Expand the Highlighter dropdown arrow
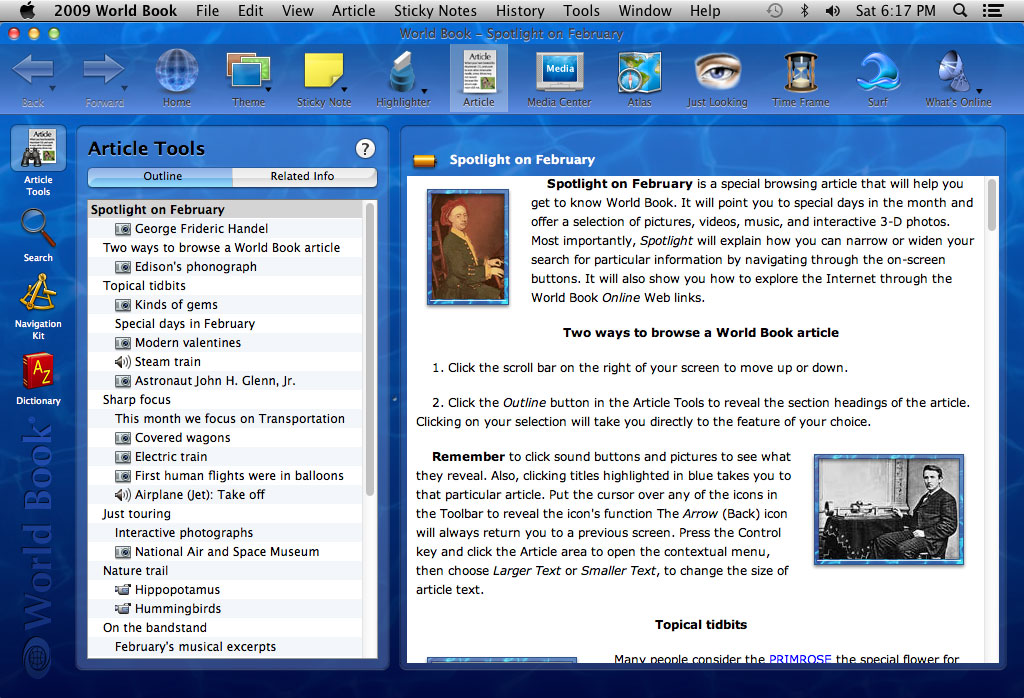The width and height of the screenshot is (1024, 698). click(424, 91)
